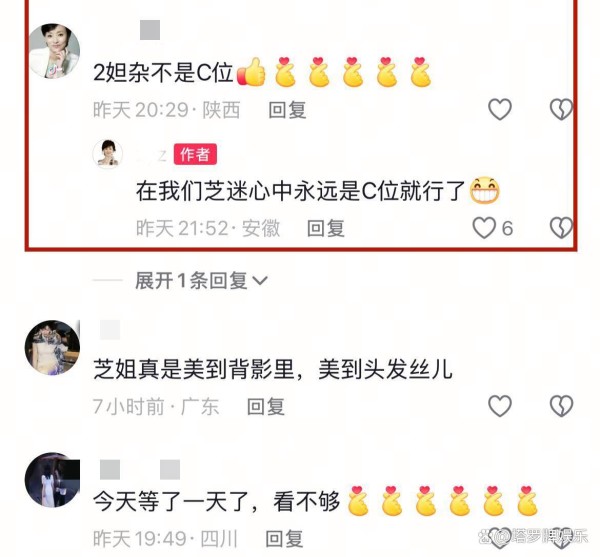The image size is (600, 557).
Task: Tap the red 作者 author badge
Action: pyautogui.click(x=195, y=155)
